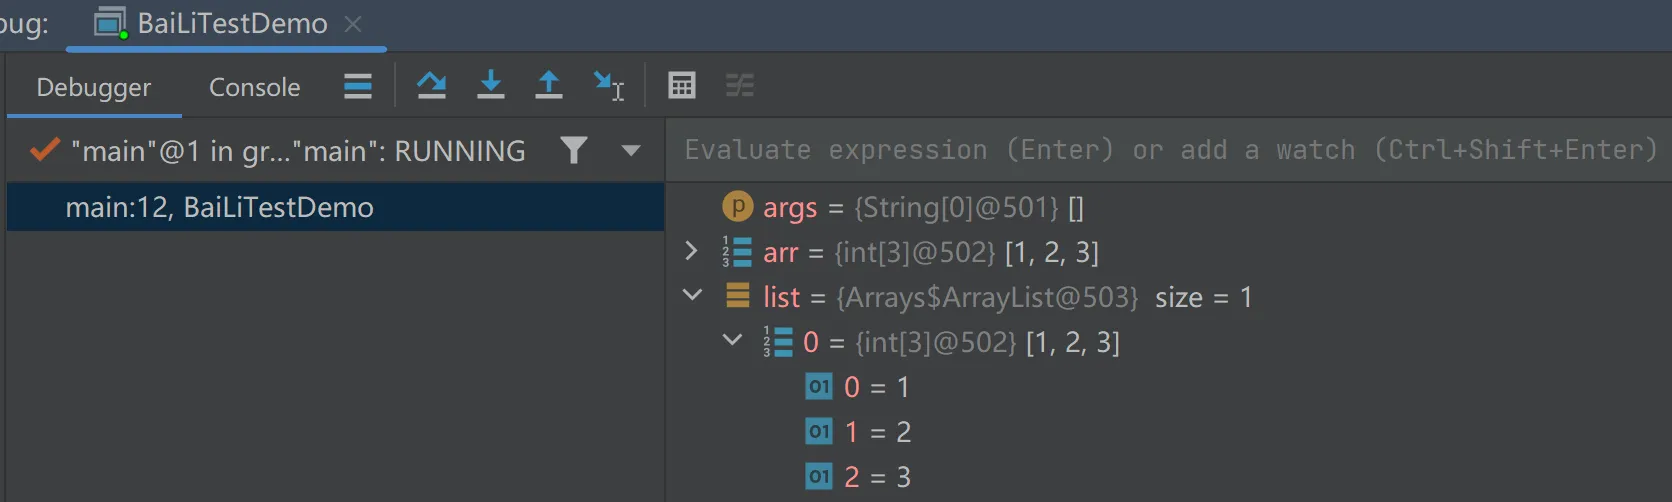Click the layout settings hamburger icon

(358, 86)
